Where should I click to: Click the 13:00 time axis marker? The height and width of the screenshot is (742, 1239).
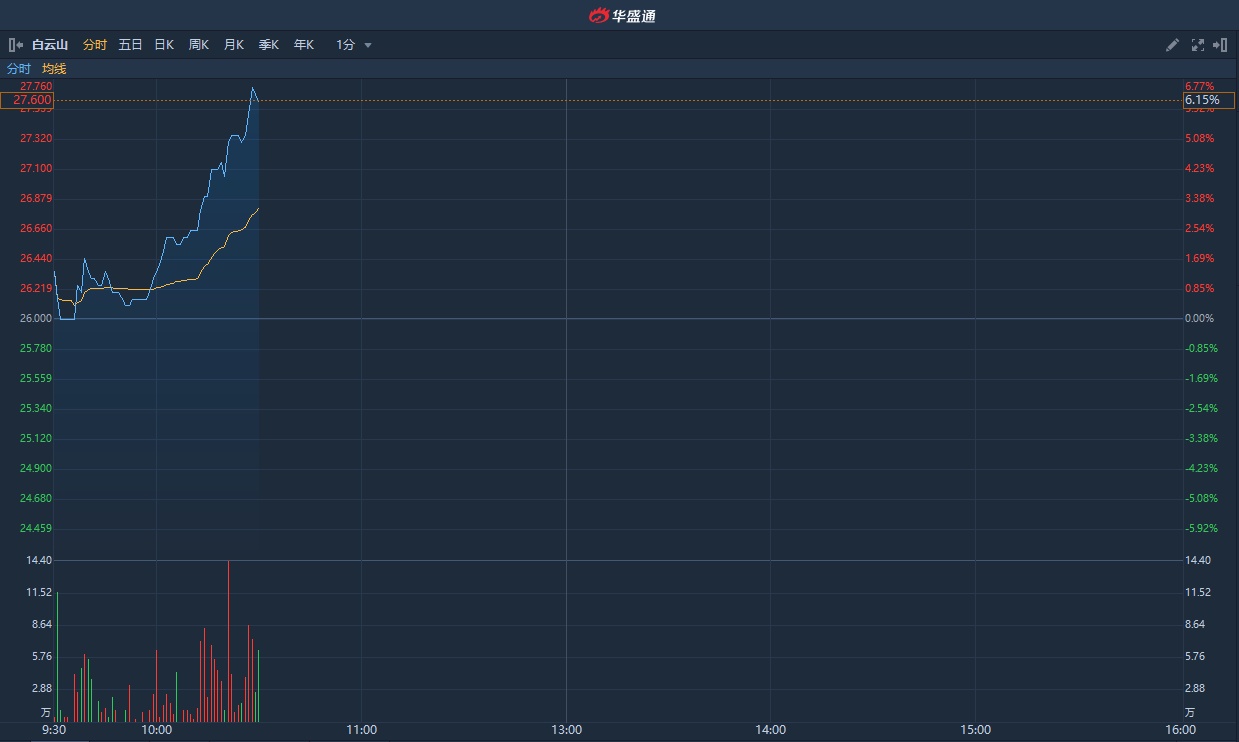pos(566,730)
